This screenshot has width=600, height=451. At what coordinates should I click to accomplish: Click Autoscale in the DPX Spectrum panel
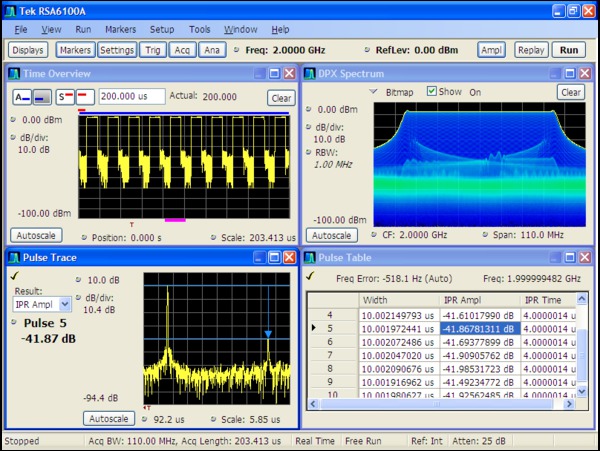point(331,235)
